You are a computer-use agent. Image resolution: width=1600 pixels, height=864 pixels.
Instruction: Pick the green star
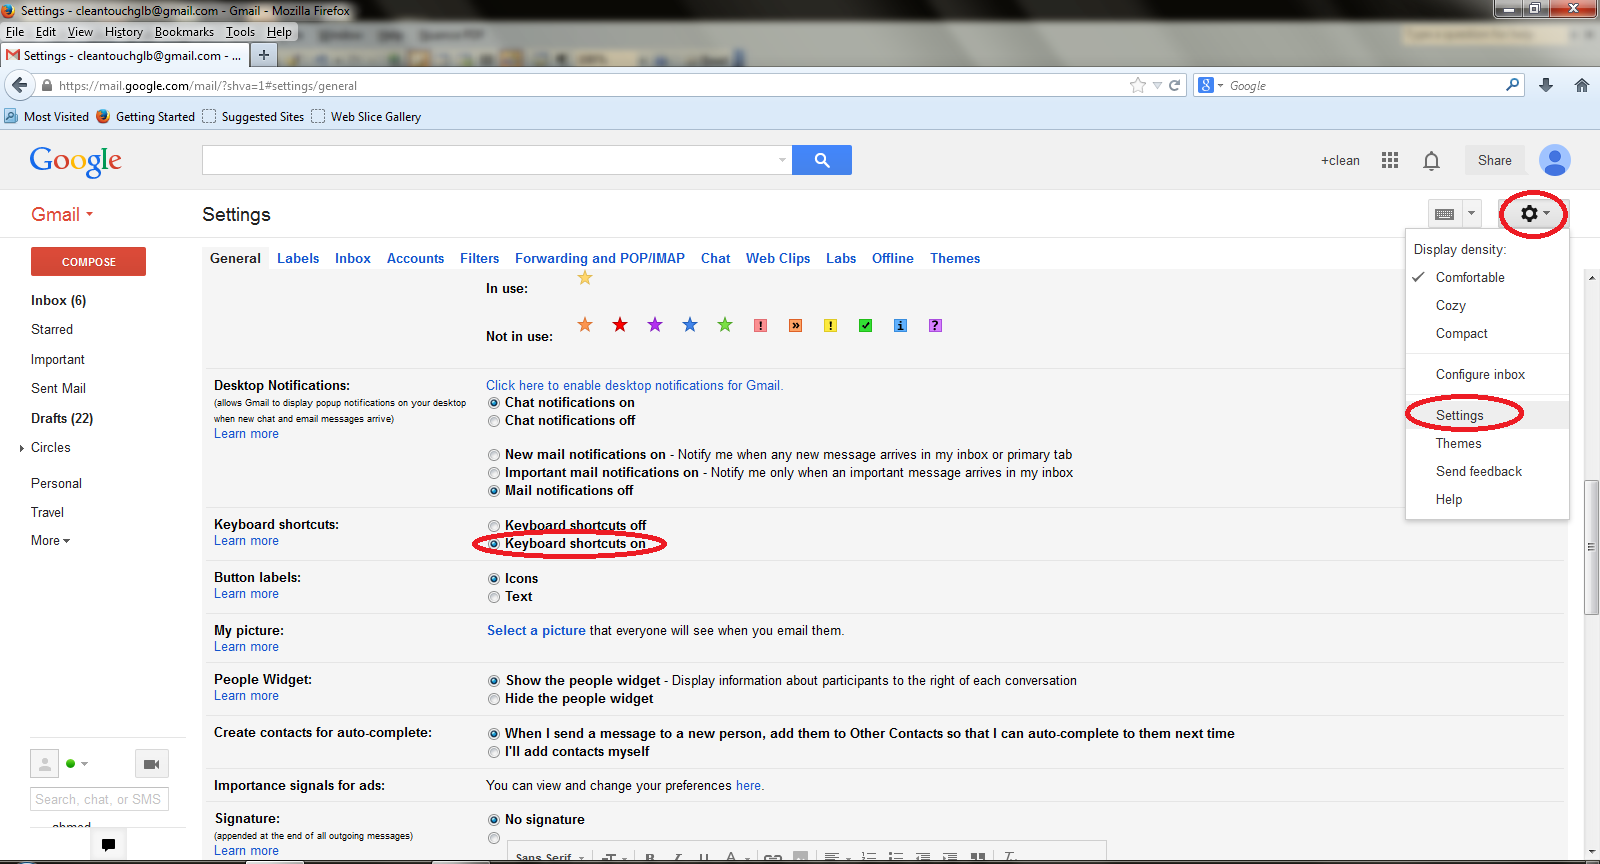[725, 325]
